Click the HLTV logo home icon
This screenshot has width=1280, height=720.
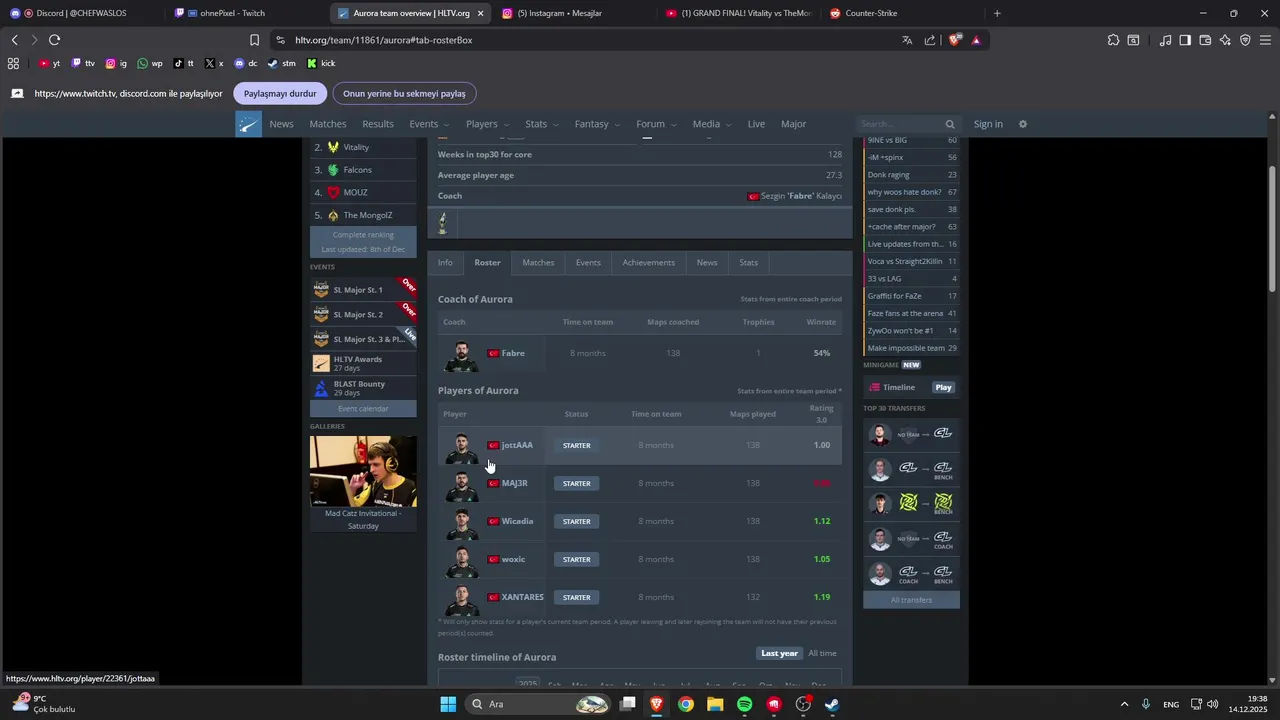248,124
